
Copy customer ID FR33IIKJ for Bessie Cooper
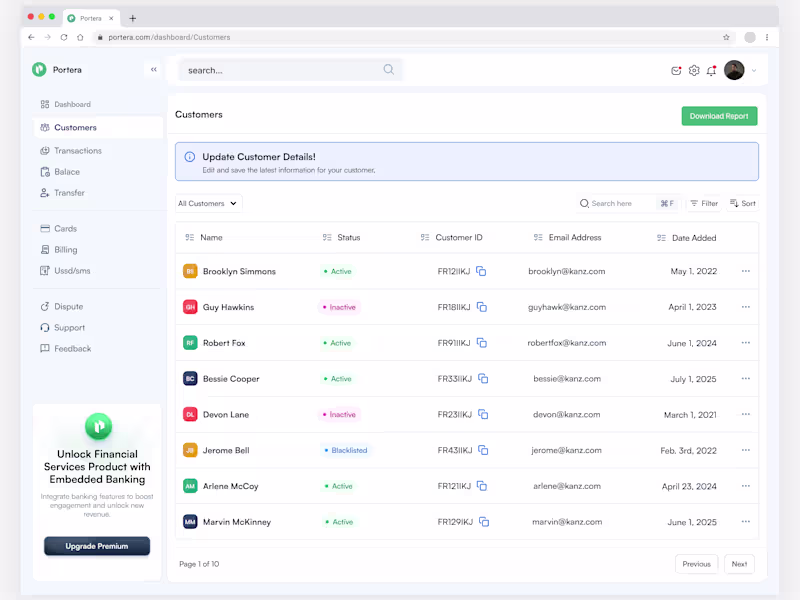[483, 378]
